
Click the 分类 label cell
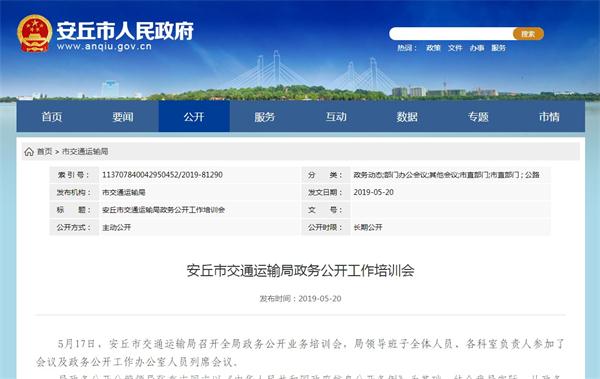tap(326, 175)
